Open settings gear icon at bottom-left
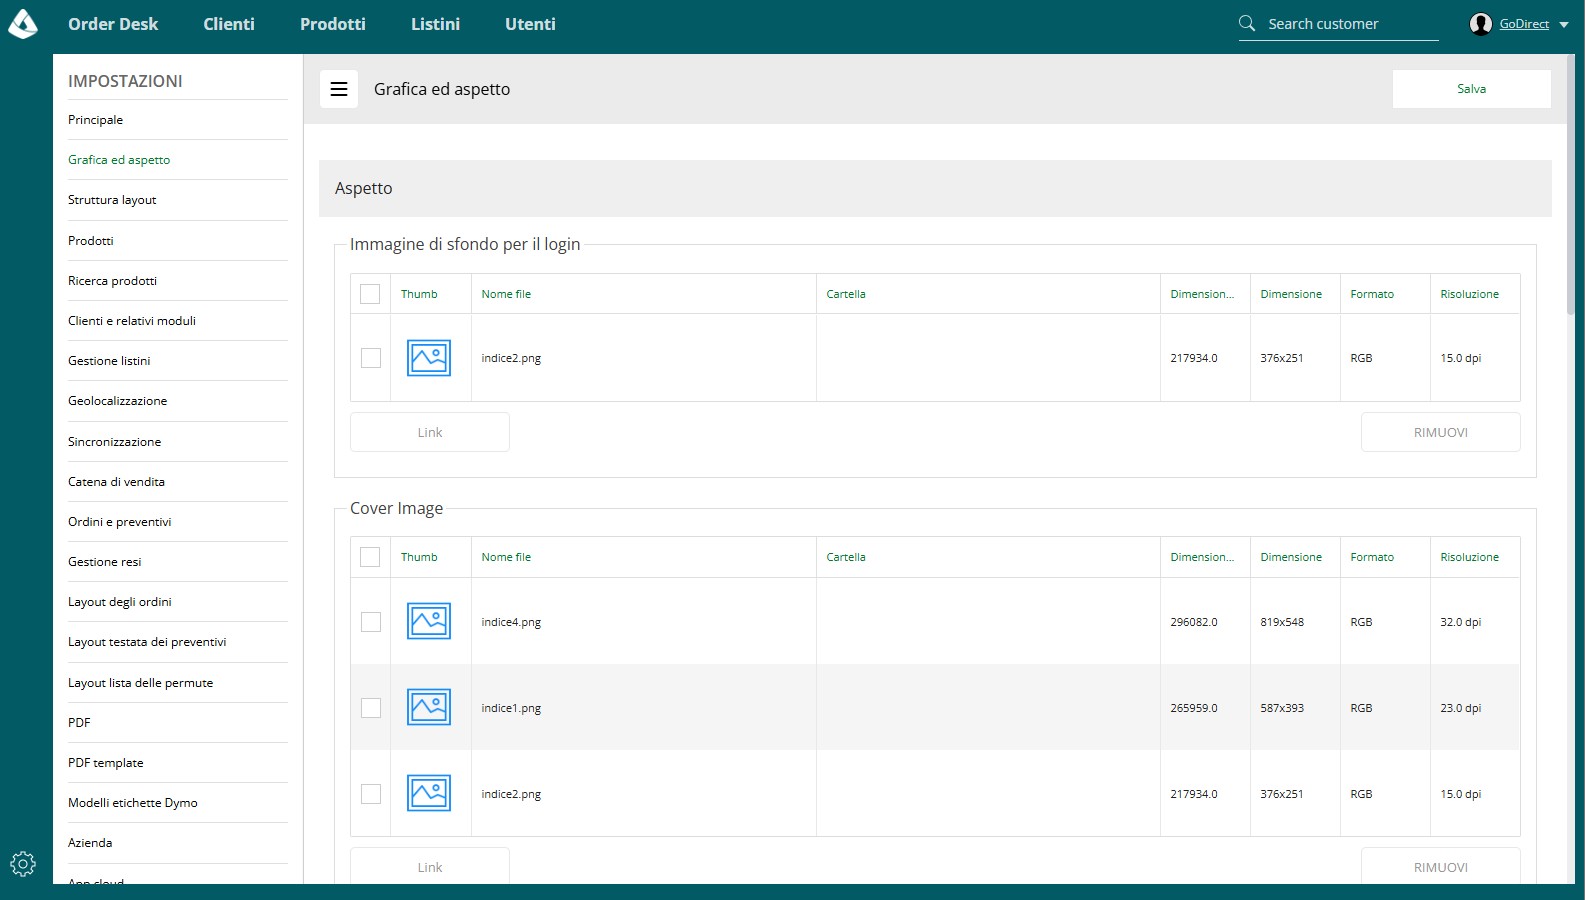Viewport: 1585px width, 900px height. [23, 864]
